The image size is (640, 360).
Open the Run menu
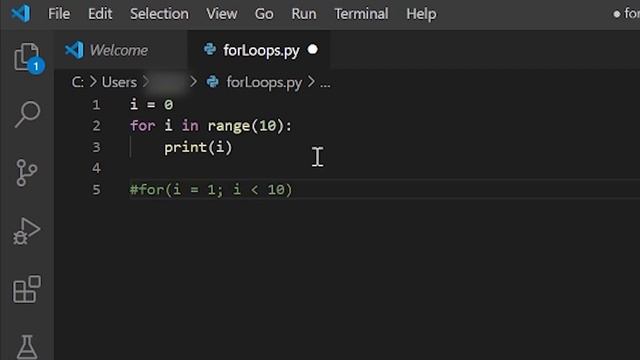(304, 14)
